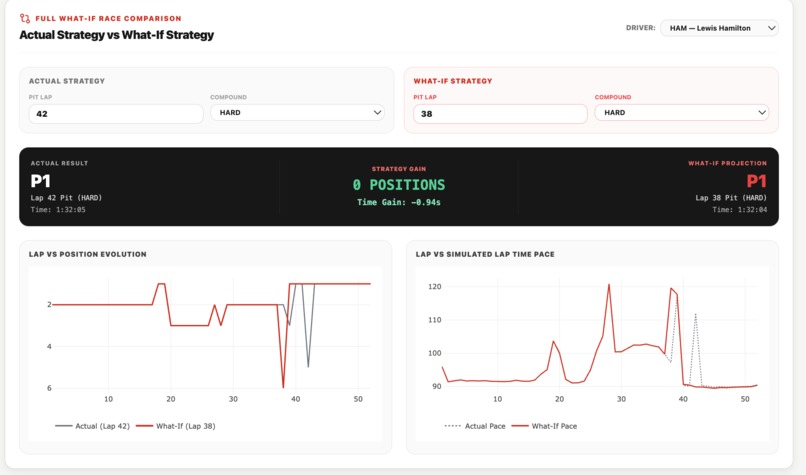This screenshot has width=806, height=475.
Task: Open the Actual Strategy compound dropdown
Action: [x=297, y=113]
